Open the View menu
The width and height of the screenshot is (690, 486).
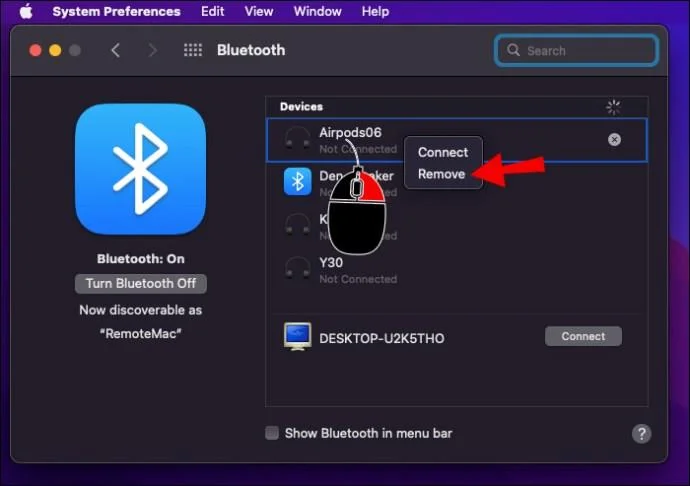tap(259, 11)
